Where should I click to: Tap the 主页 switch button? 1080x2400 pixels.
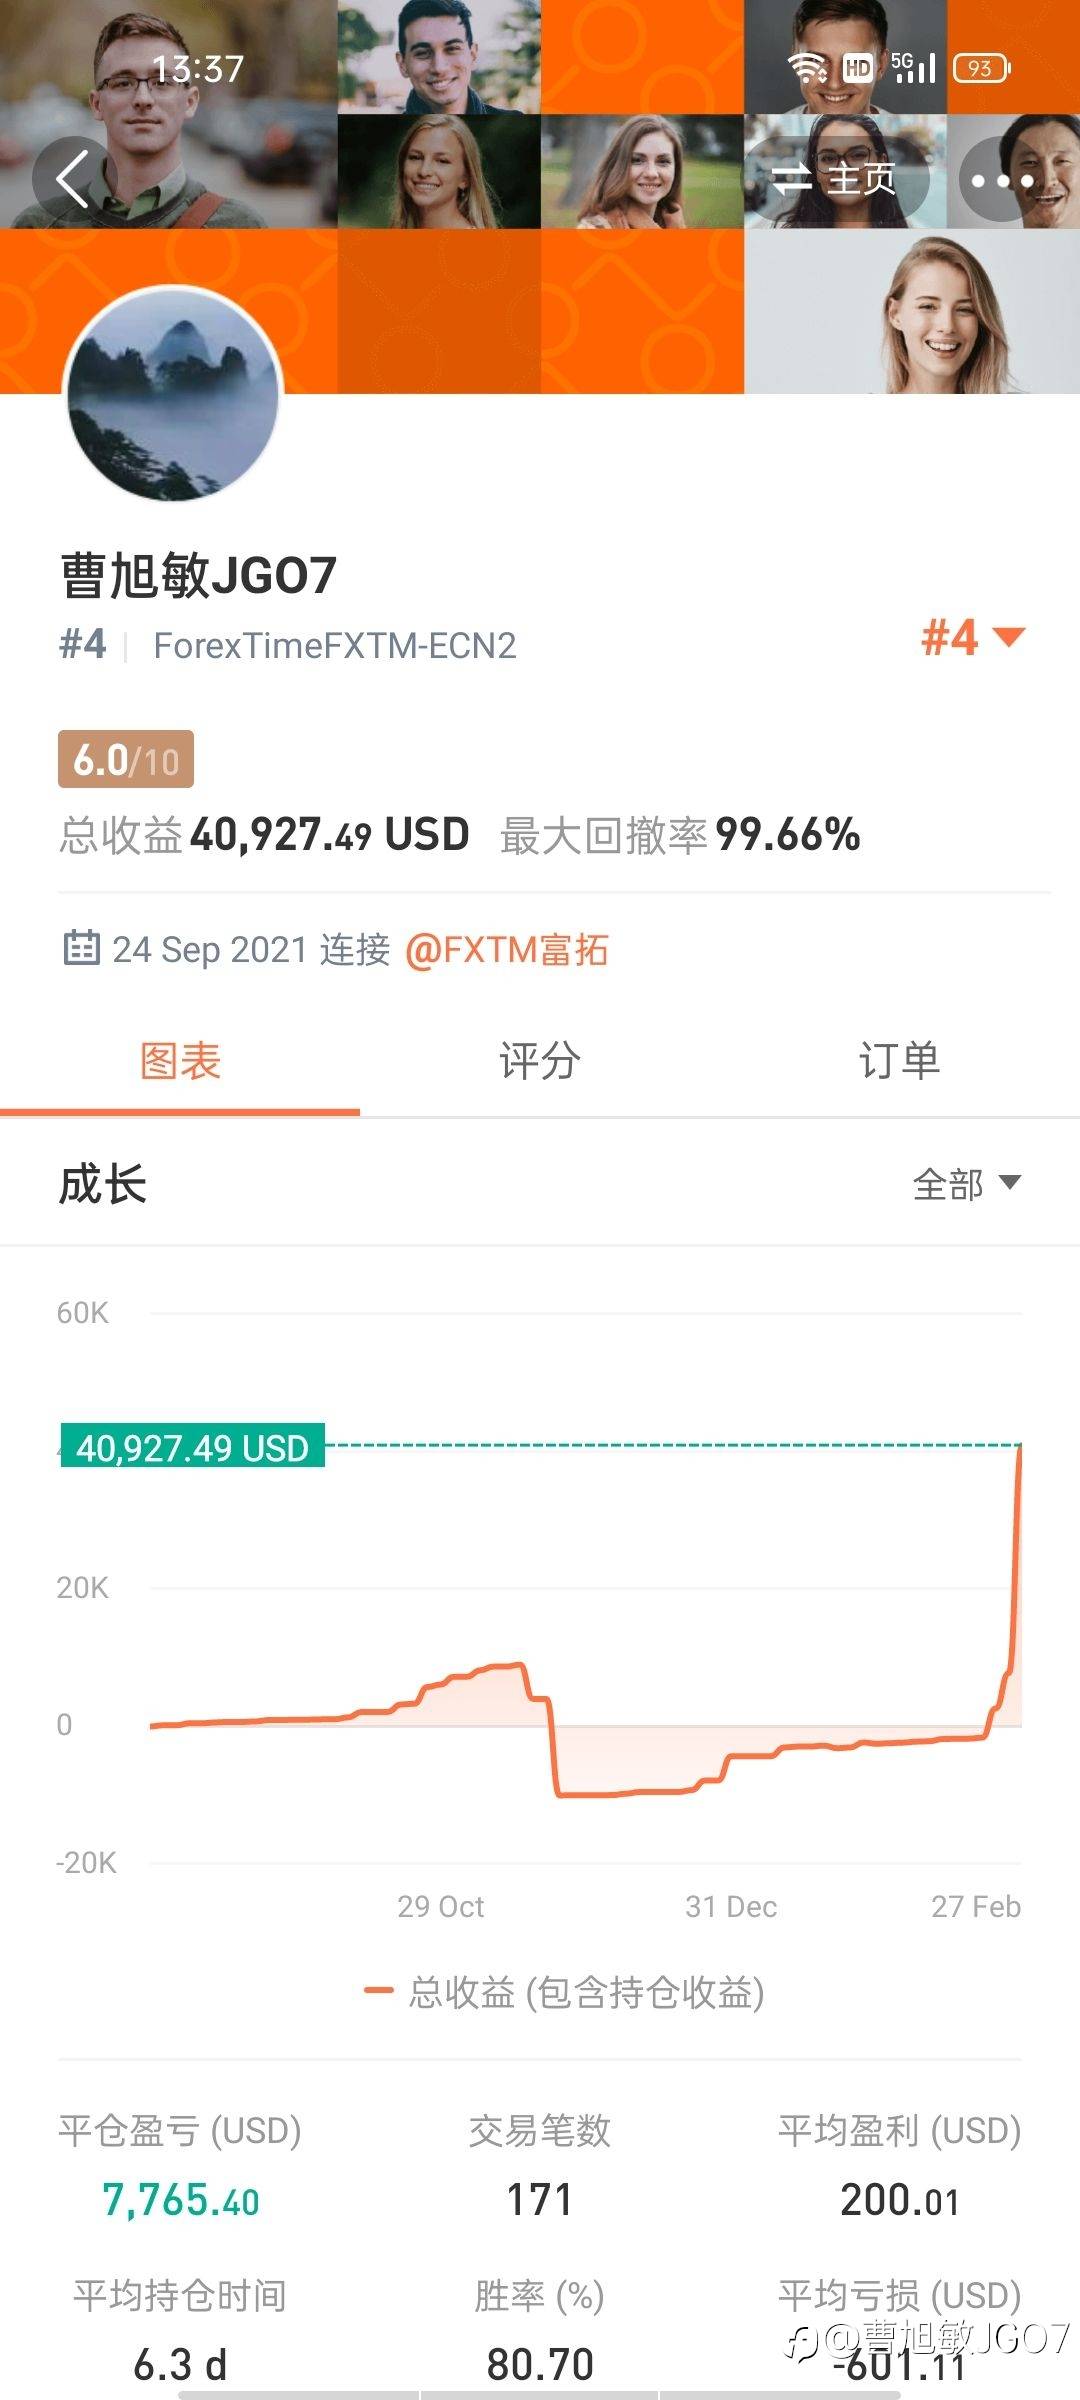(836, 180)
